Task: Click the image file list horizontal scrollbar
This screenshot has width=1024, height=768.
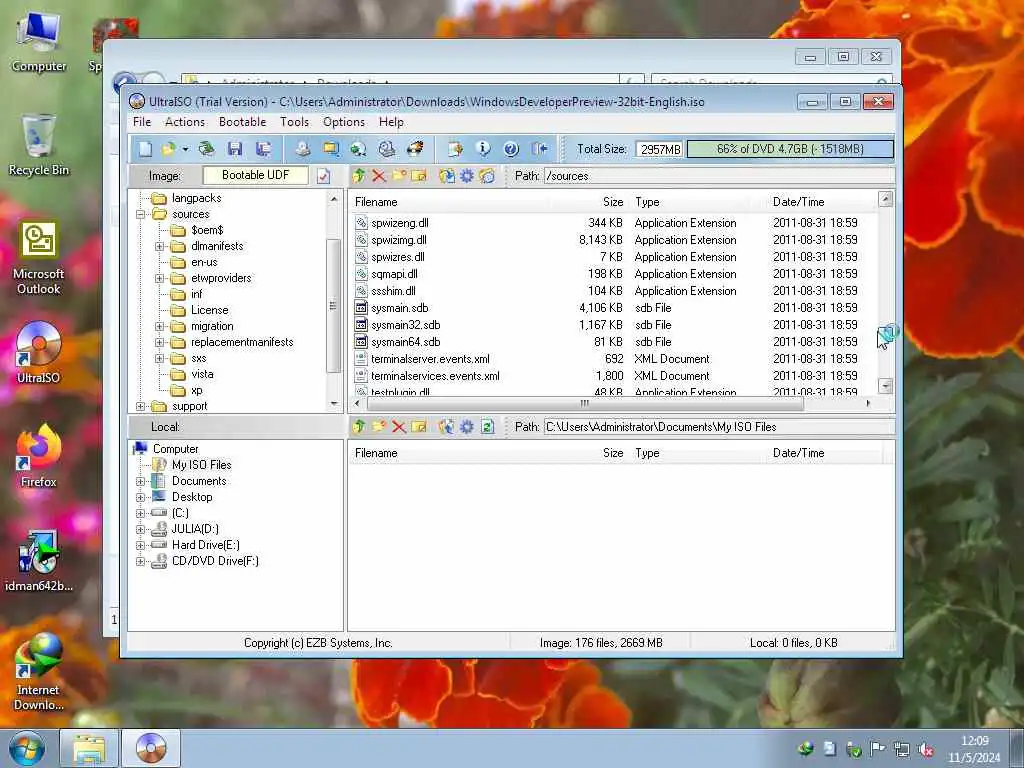Action: [584, 404]
